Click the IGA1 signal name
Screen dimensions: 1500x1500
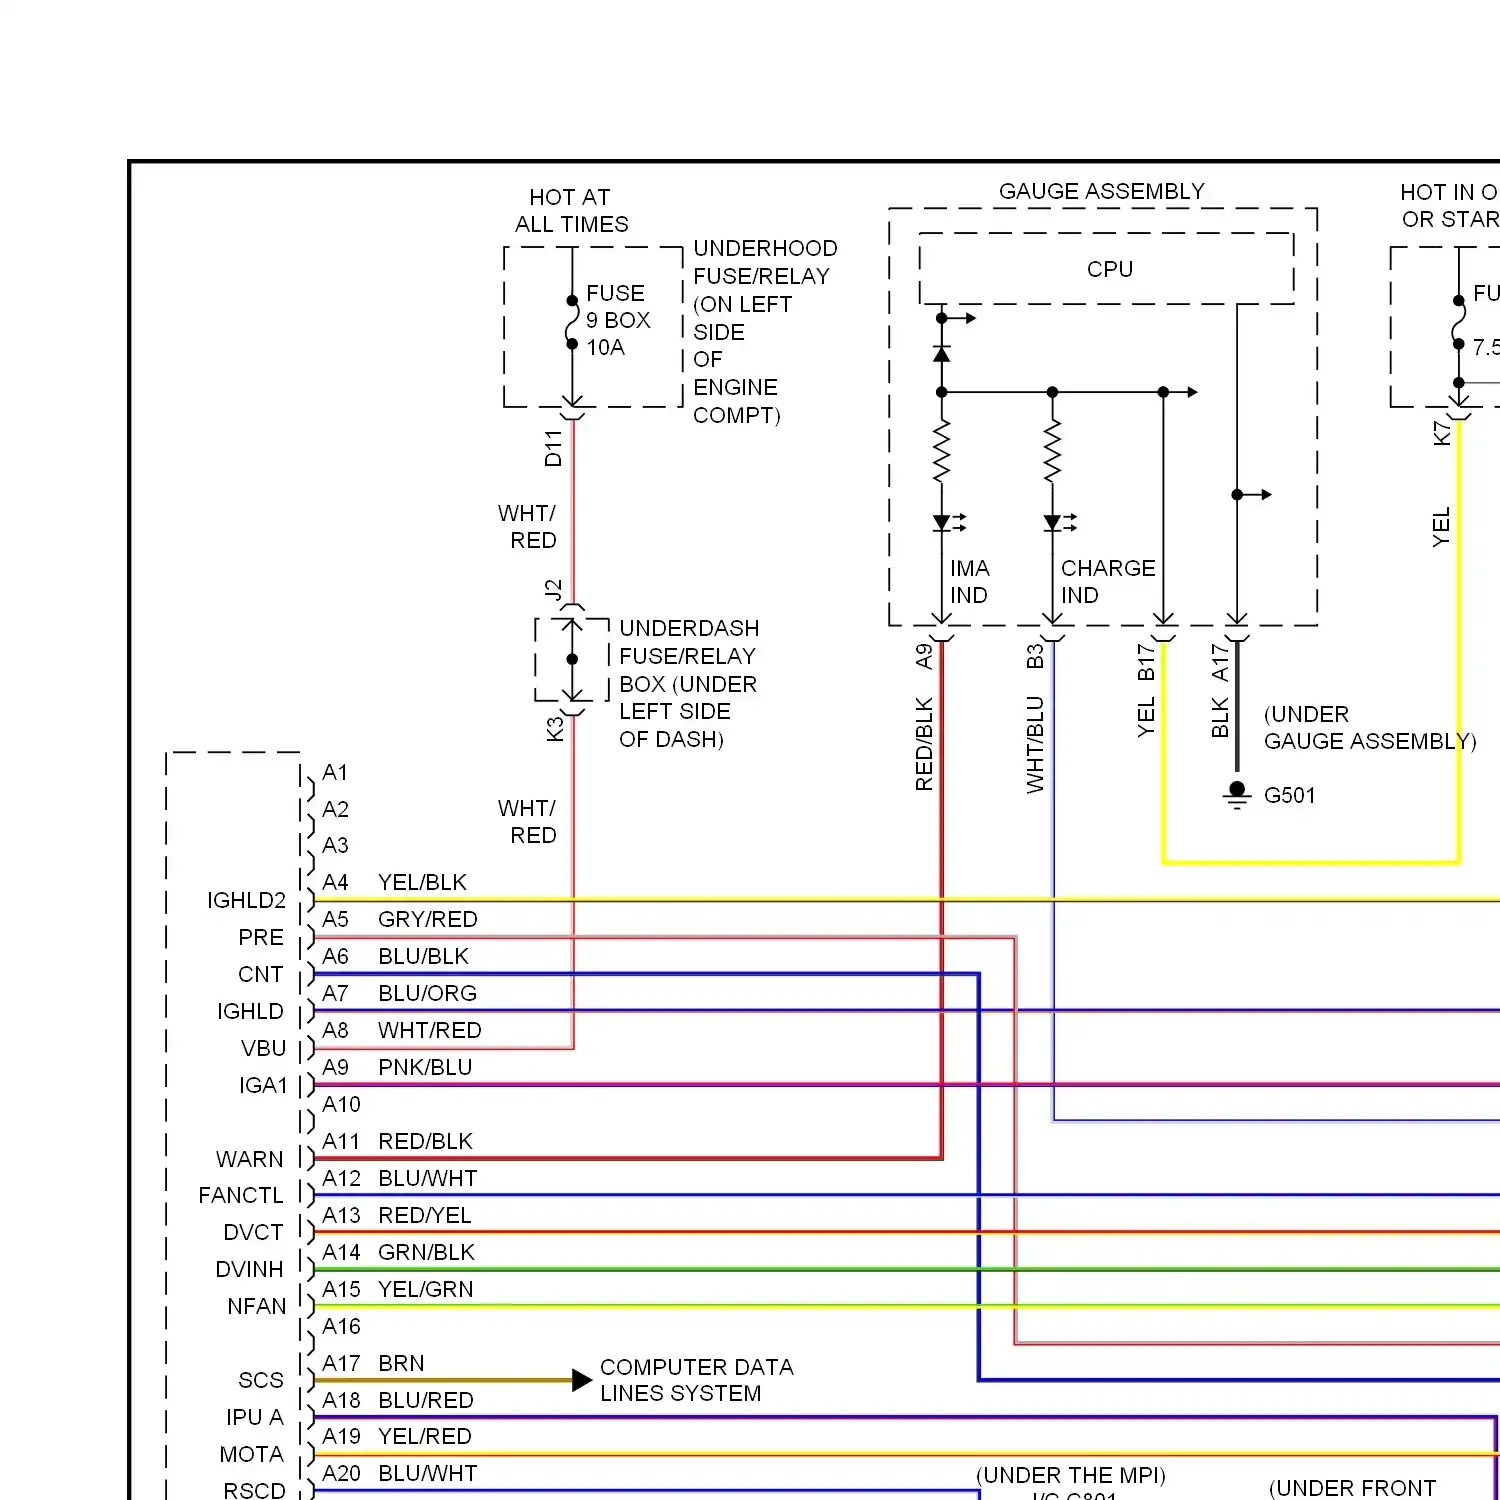point(263,1085)
